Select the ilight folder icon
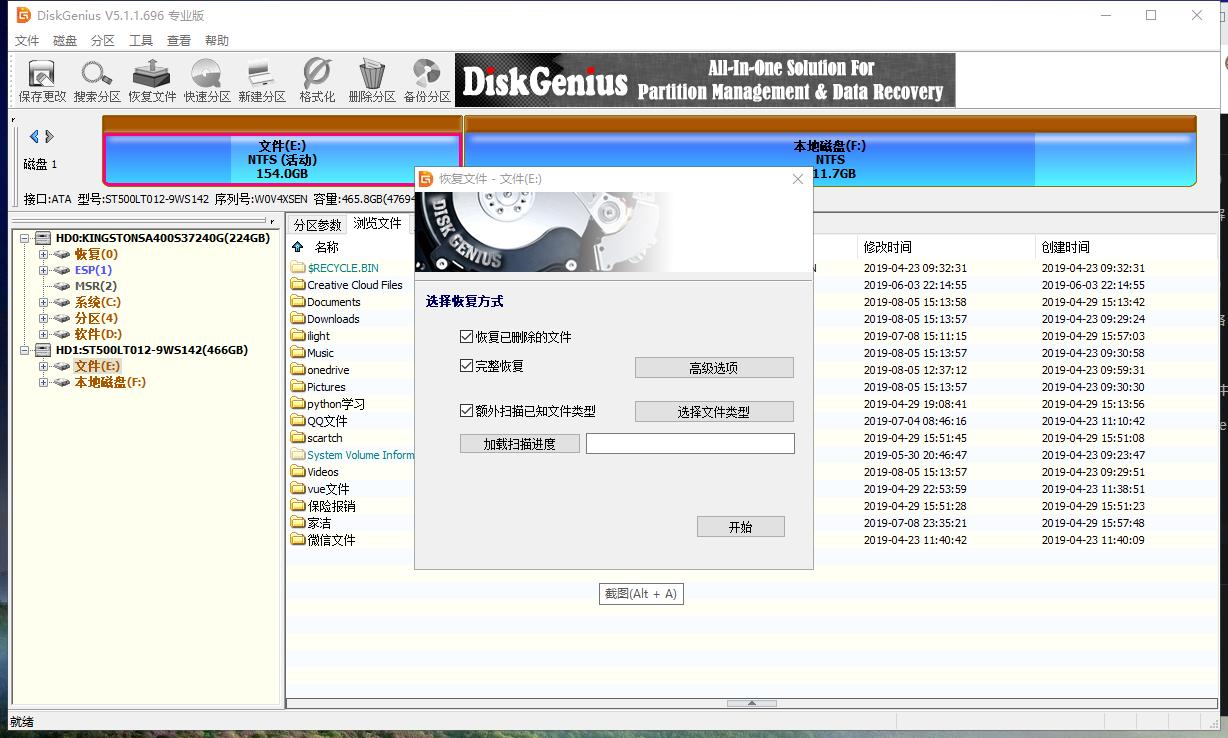This screenshot has width=1228, height=738. pos(298,336)
